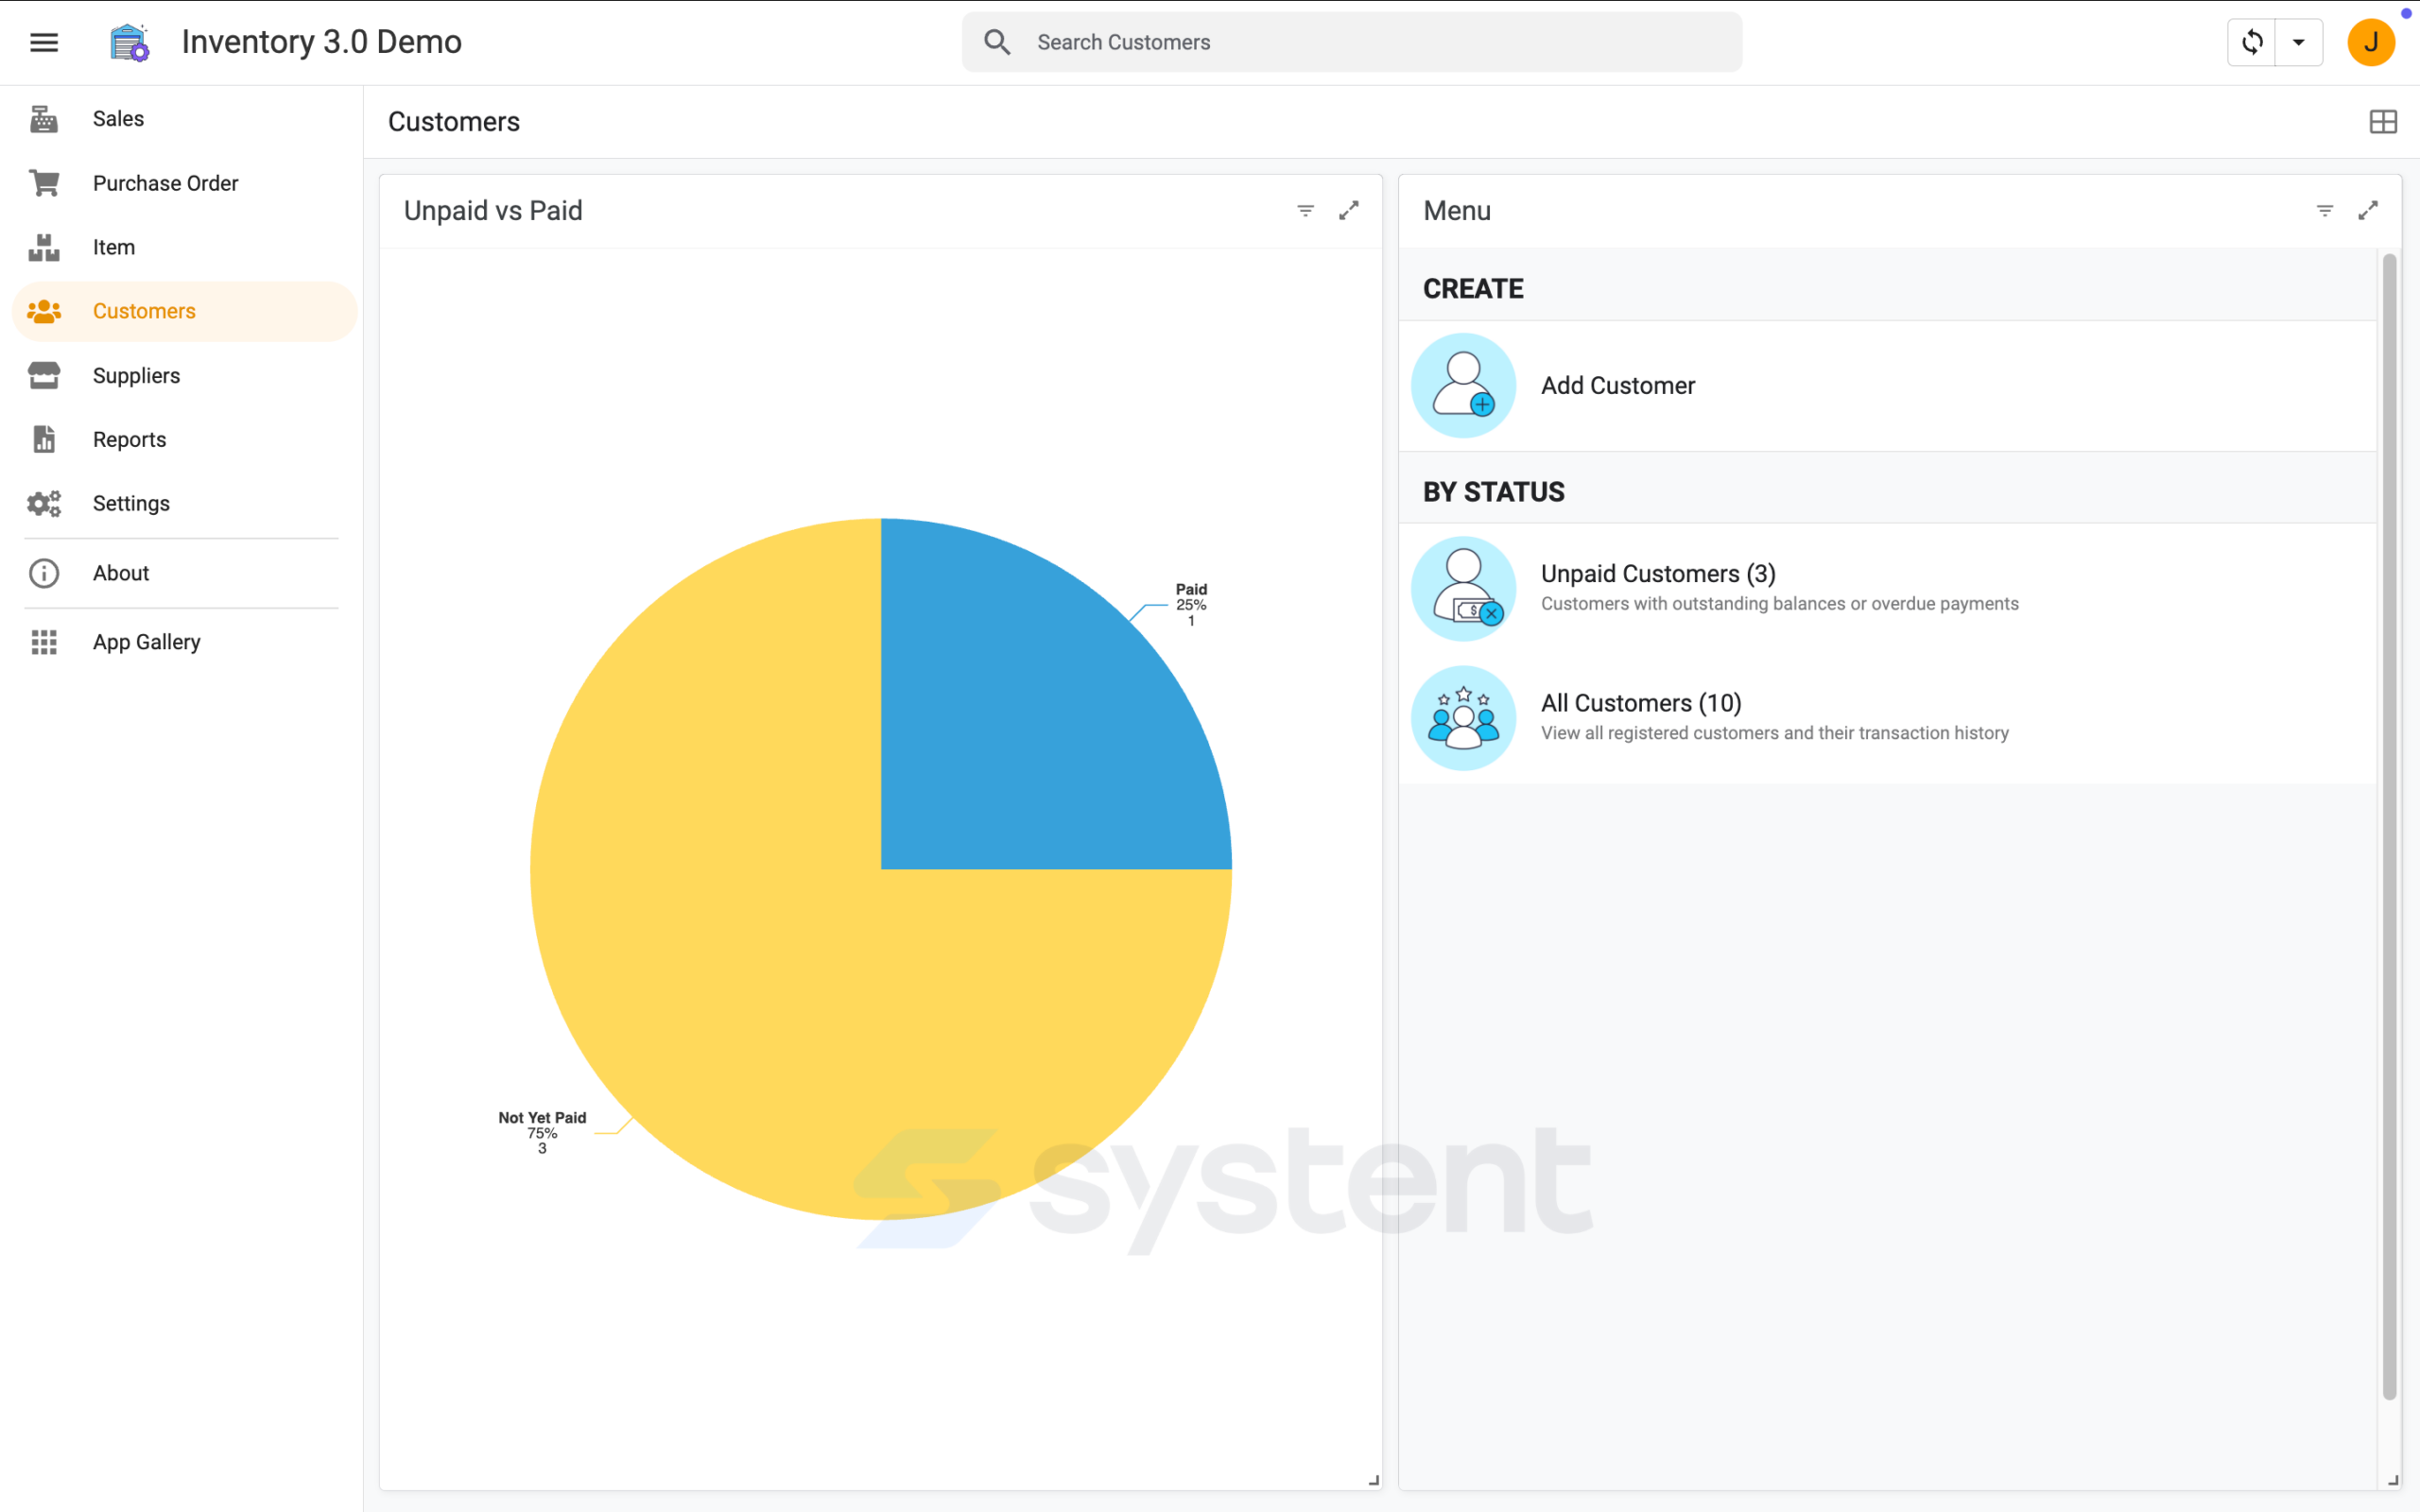
Task: Open the dropdown arrow beside sync
Action: tap(2299, 42)
